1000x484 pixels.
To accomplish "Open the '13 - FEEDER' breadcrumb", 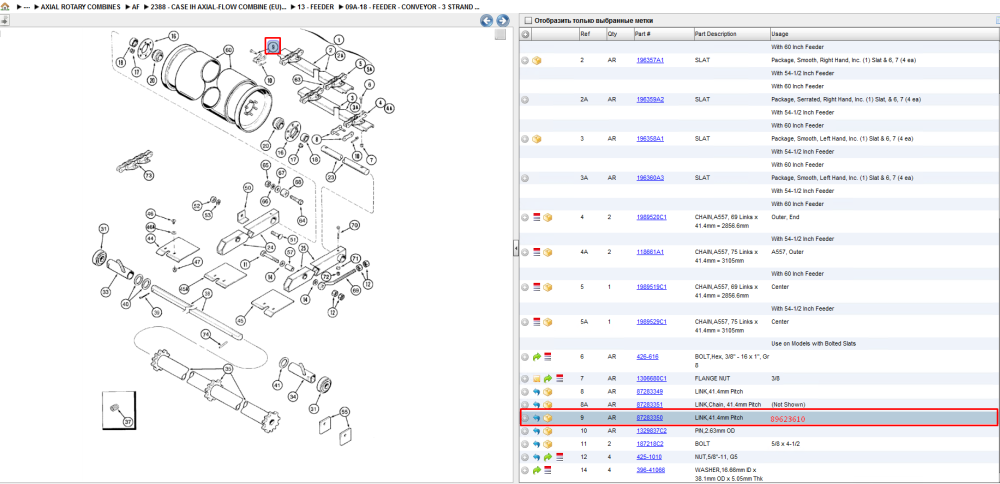I will [315, 6].
